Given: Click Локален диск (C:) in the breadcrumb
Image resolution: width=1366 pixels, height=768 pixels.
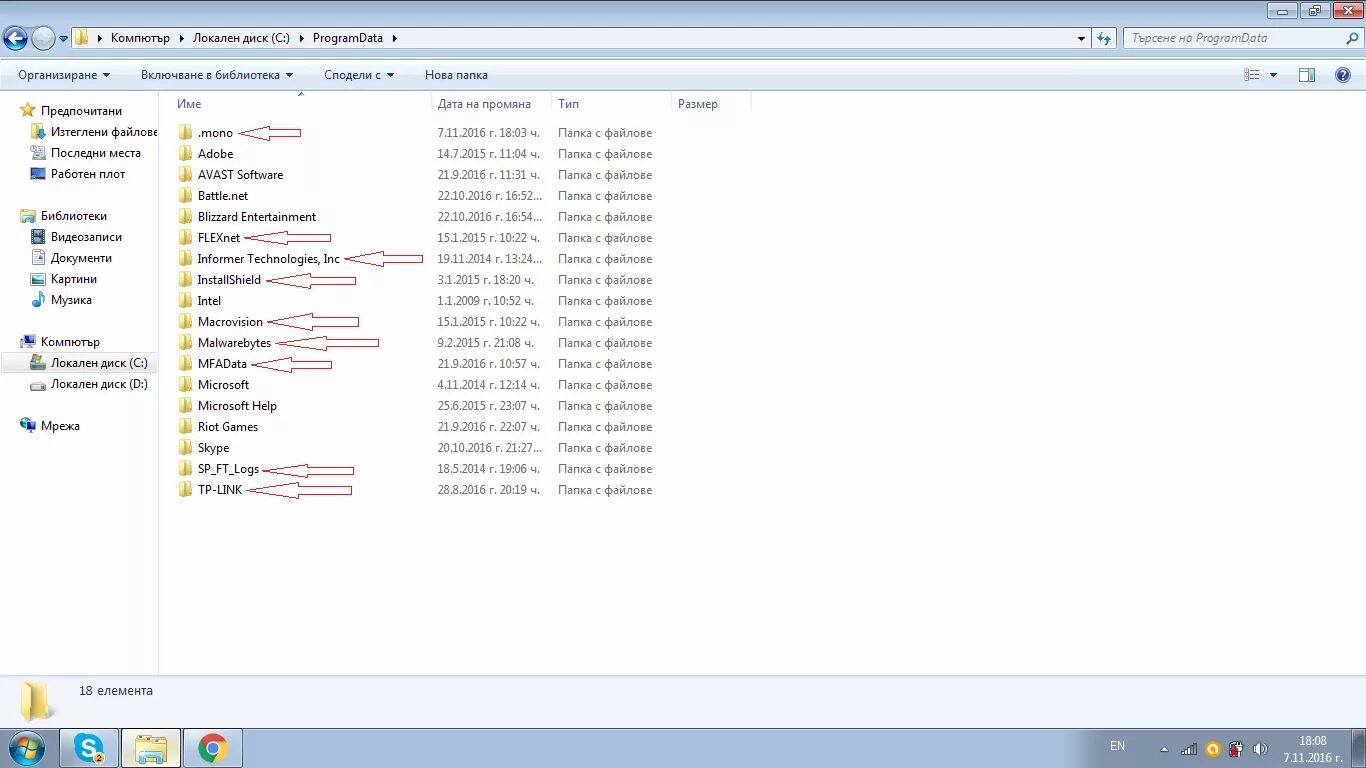Looking at the screenshot, I should [x=241, y=38].
